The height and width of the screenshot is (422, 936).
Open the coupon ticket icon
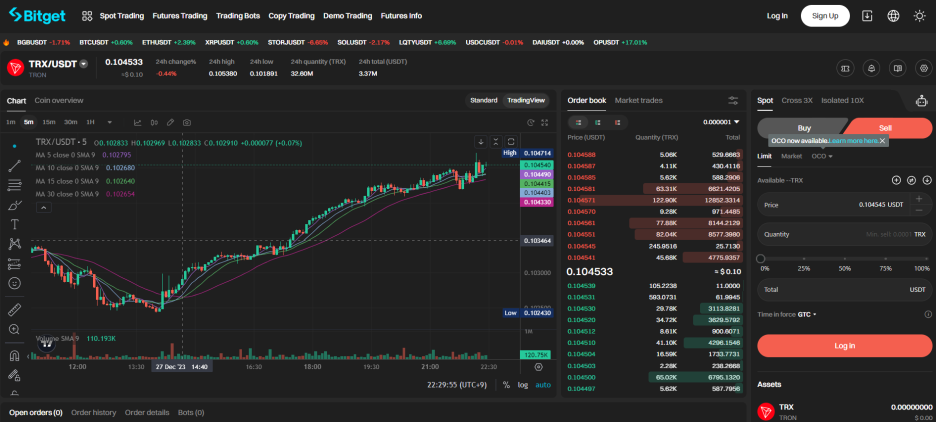click(x=845, y=68)
